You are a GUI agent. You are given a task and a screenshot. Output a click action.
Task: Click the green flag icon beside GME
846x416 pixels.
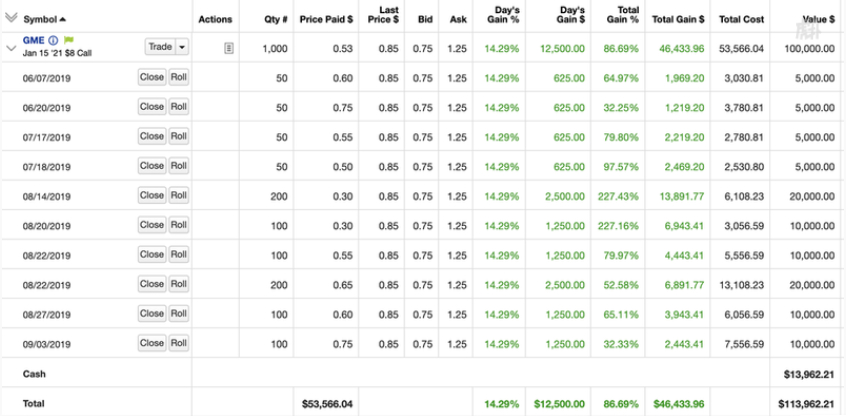point(68,41)
